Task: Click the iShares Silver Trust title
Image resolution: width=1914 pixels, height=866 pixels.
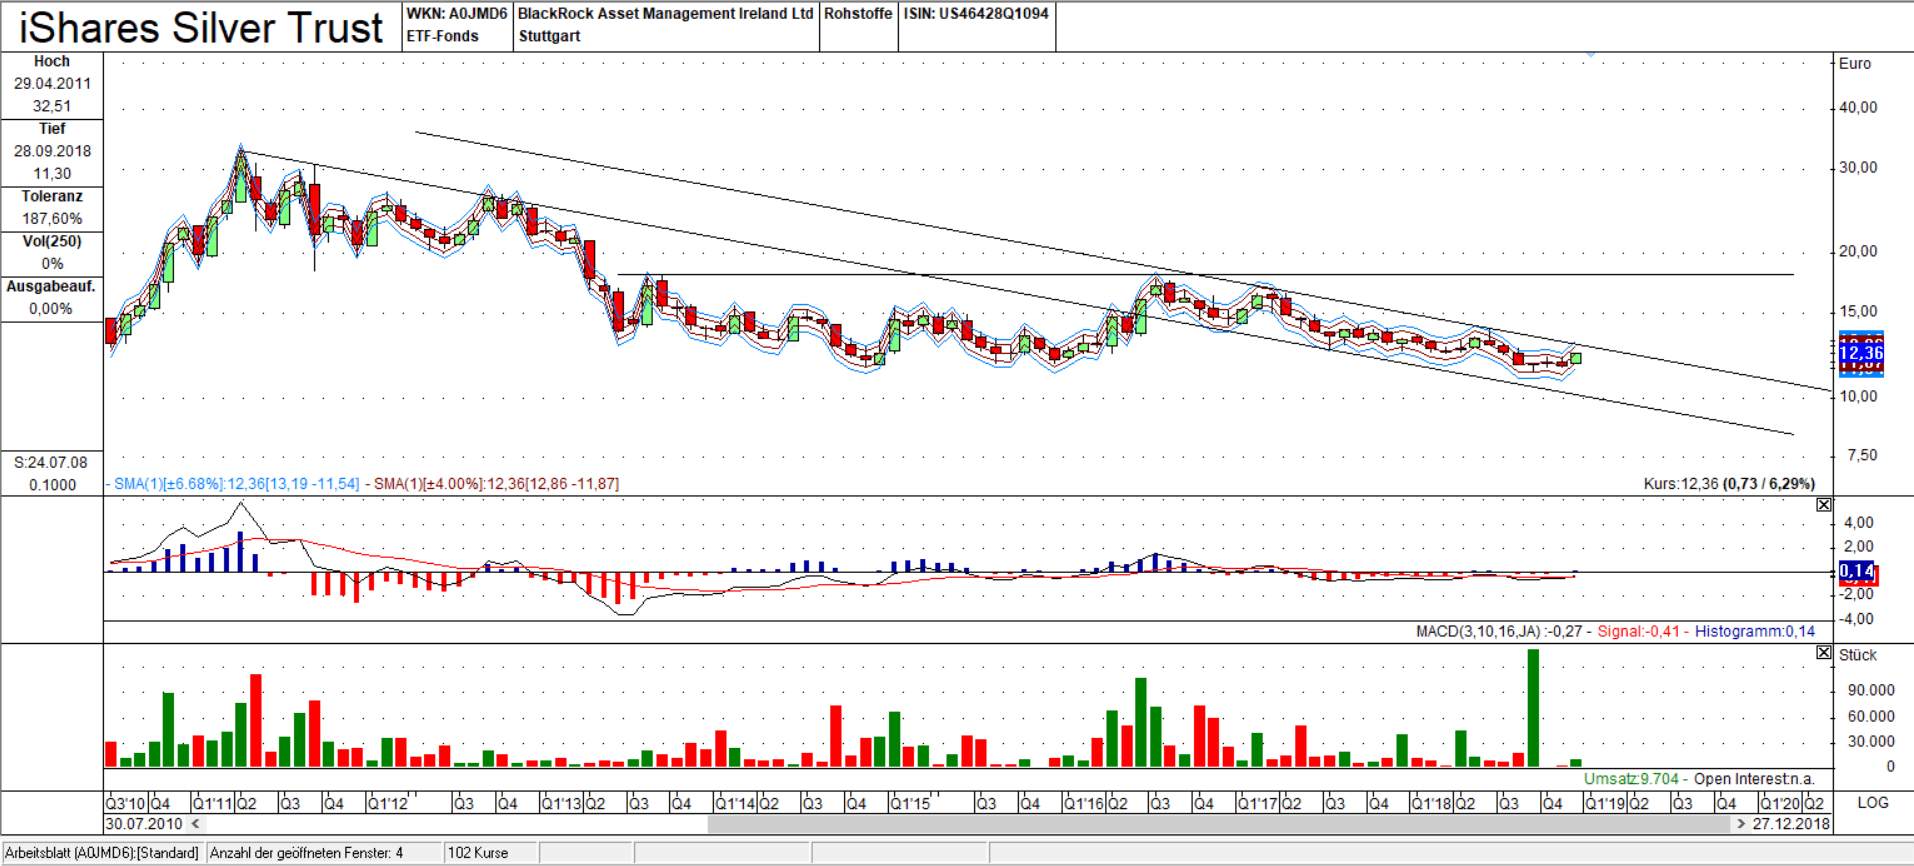Action: point(201,27)
